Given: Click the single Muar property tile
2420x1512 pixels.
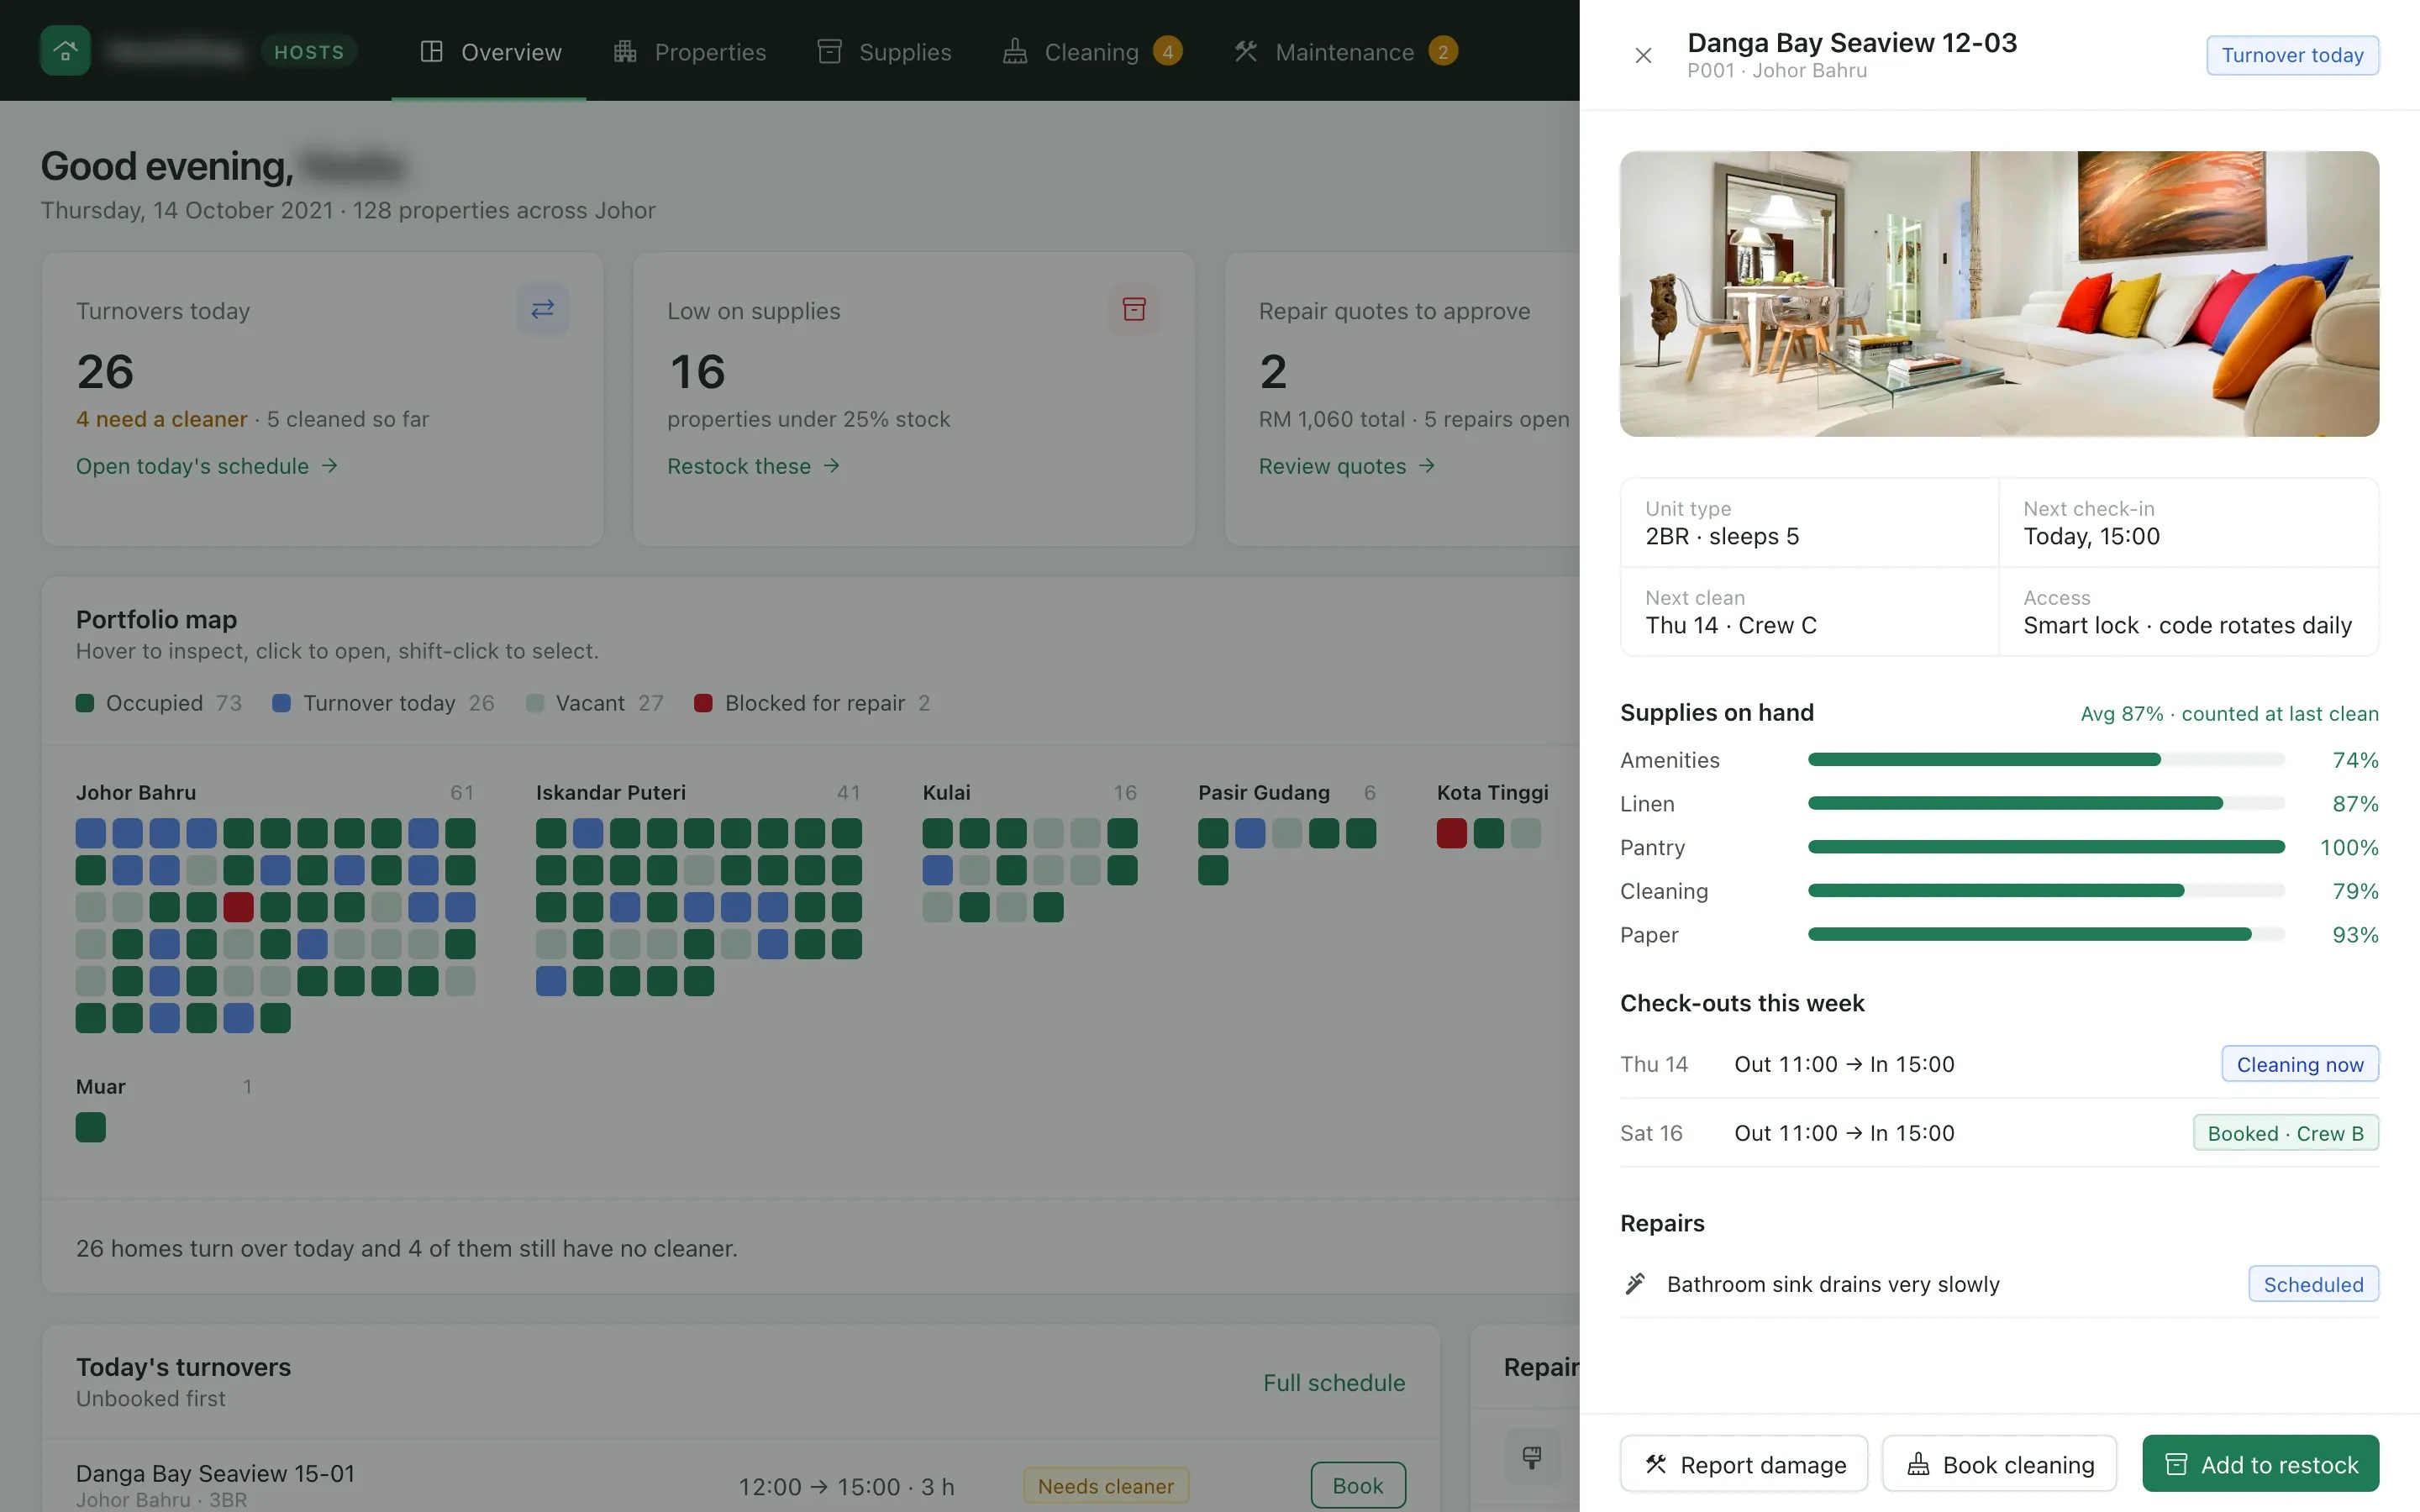Looking at the screenshot, I should click(x=91, y=1127).
